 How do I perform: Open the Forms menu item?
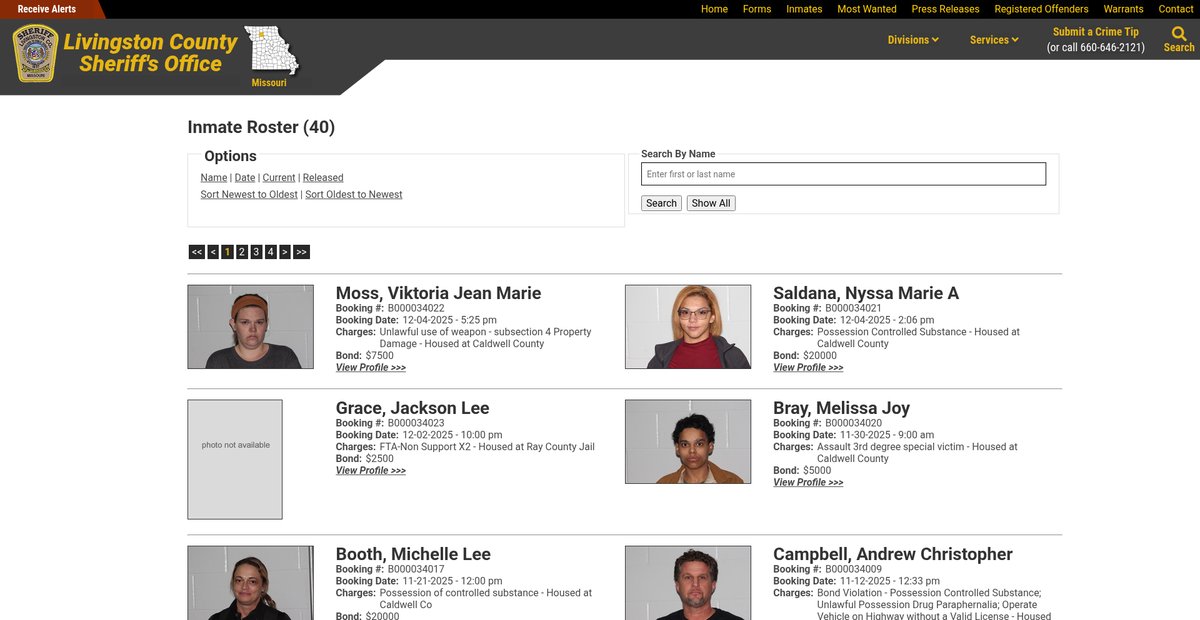(x=757, y=9)
